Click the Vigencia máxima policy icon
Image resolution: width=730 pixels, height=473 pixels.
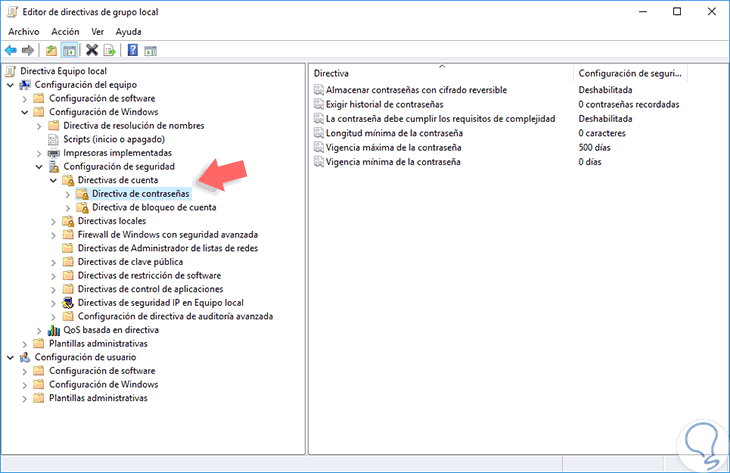click(x=318, y=148)
